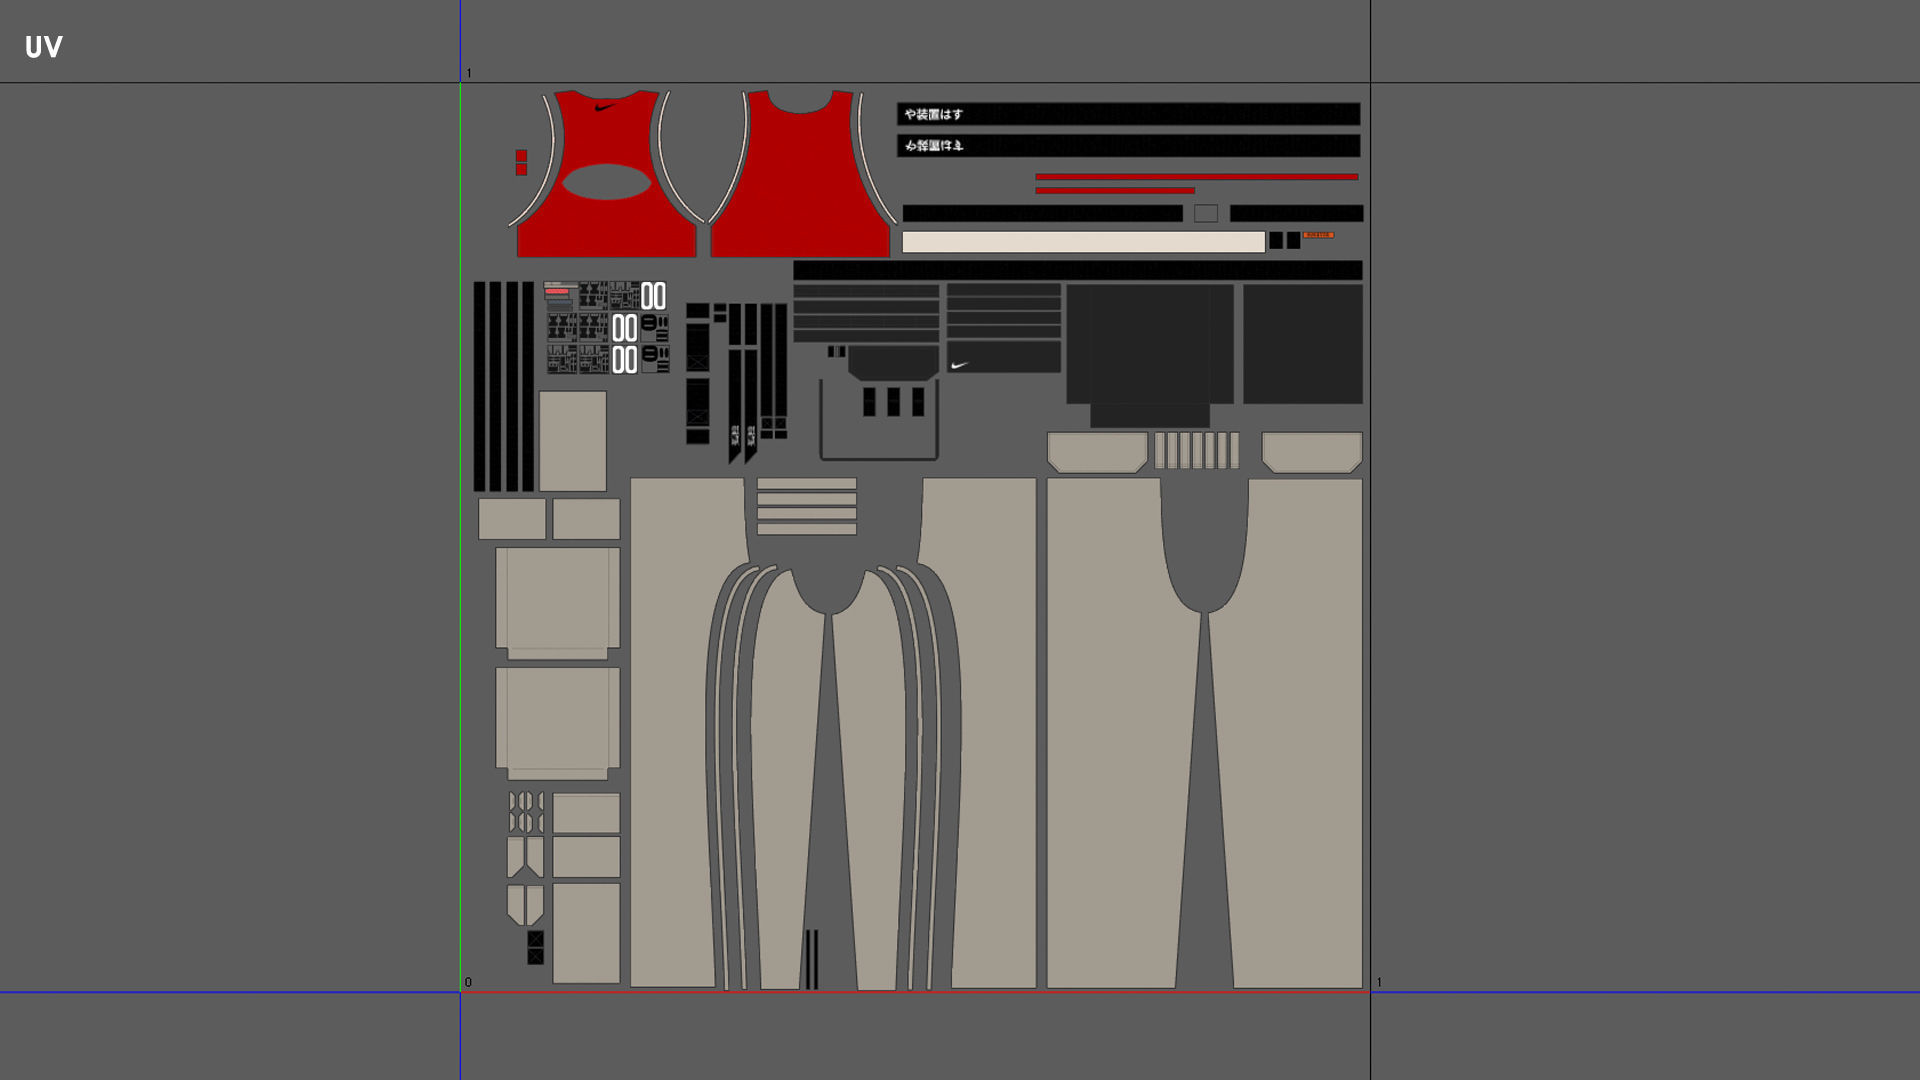Select the two small red squares beside the jersey

[521, 162]
